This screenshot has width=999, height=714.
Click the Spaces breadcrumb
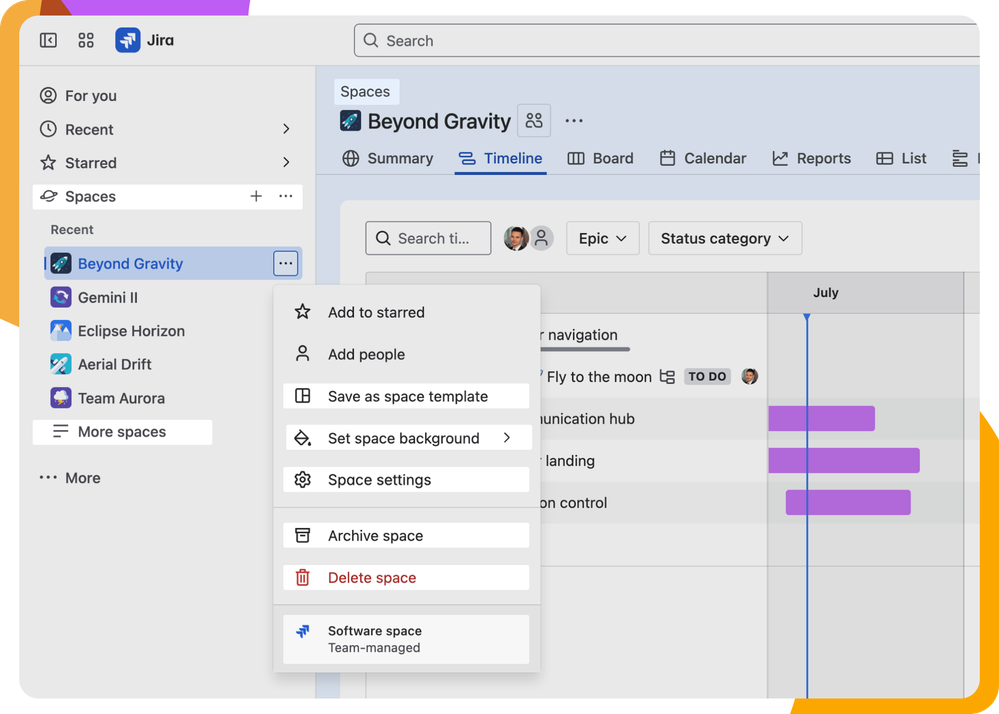click(x=365, y=92)
